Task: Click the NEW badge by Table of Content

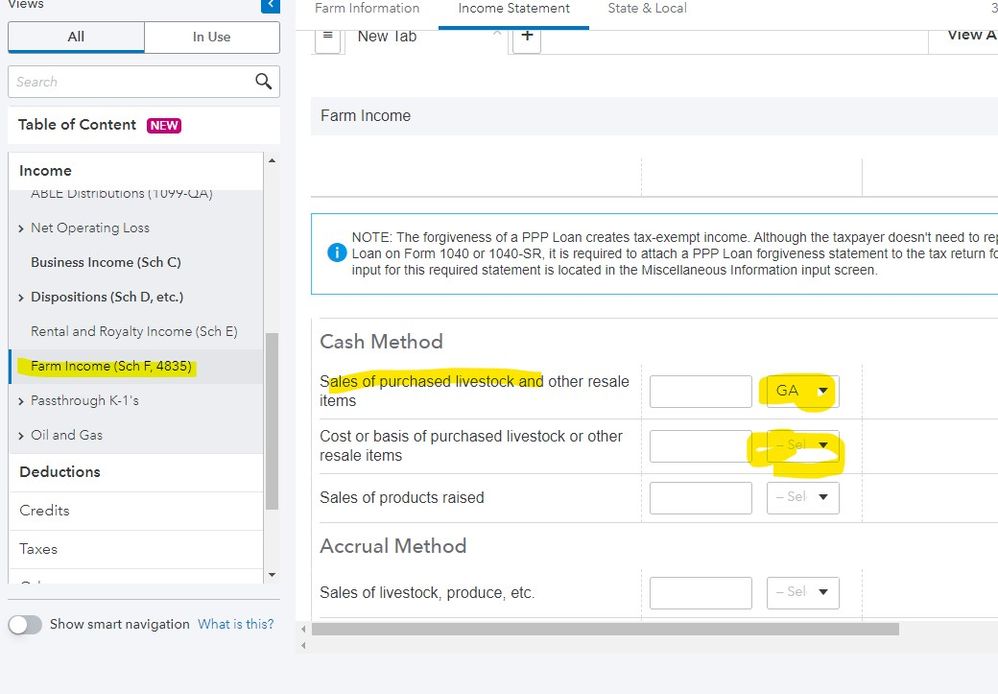Action: click(x=164, y=125)
